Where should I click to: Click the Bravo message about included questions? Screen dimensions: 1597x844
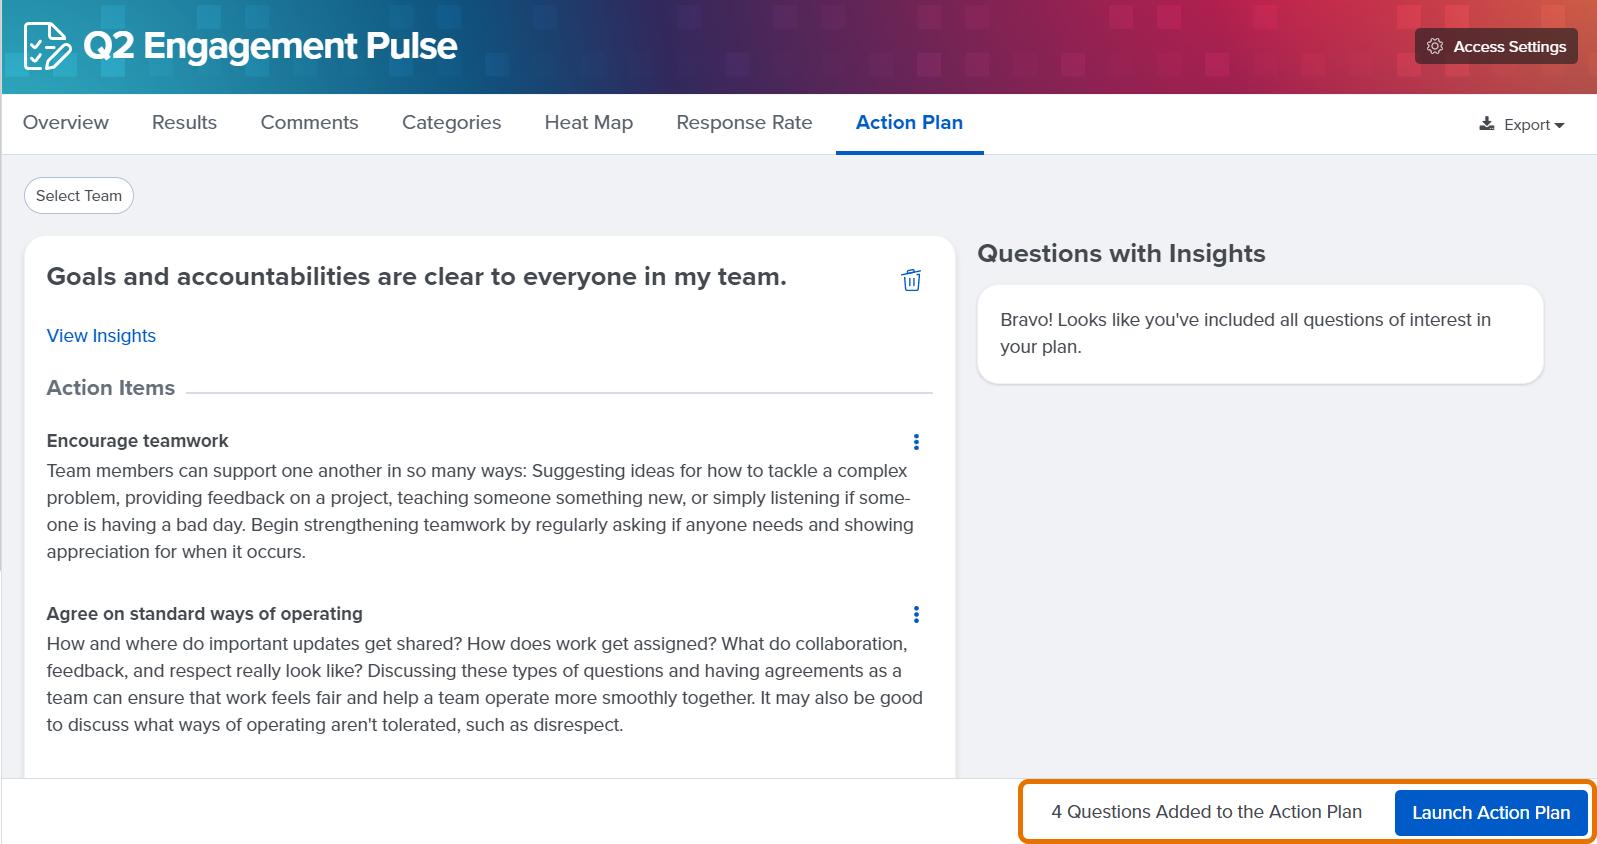[x=1245, y=333]
